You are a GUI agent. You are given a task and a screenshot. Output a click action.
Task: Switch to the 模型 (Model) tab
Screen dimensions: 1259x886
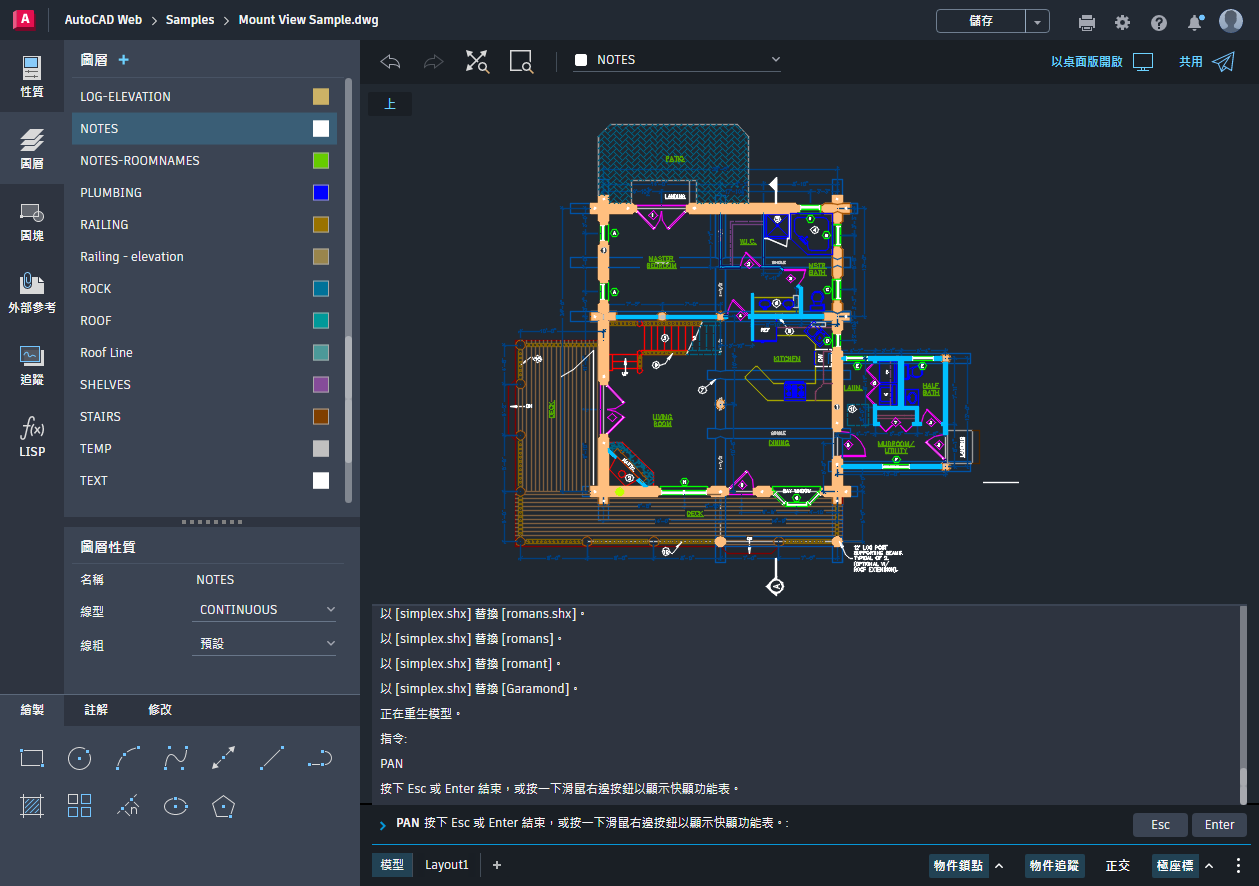(392, 865)
